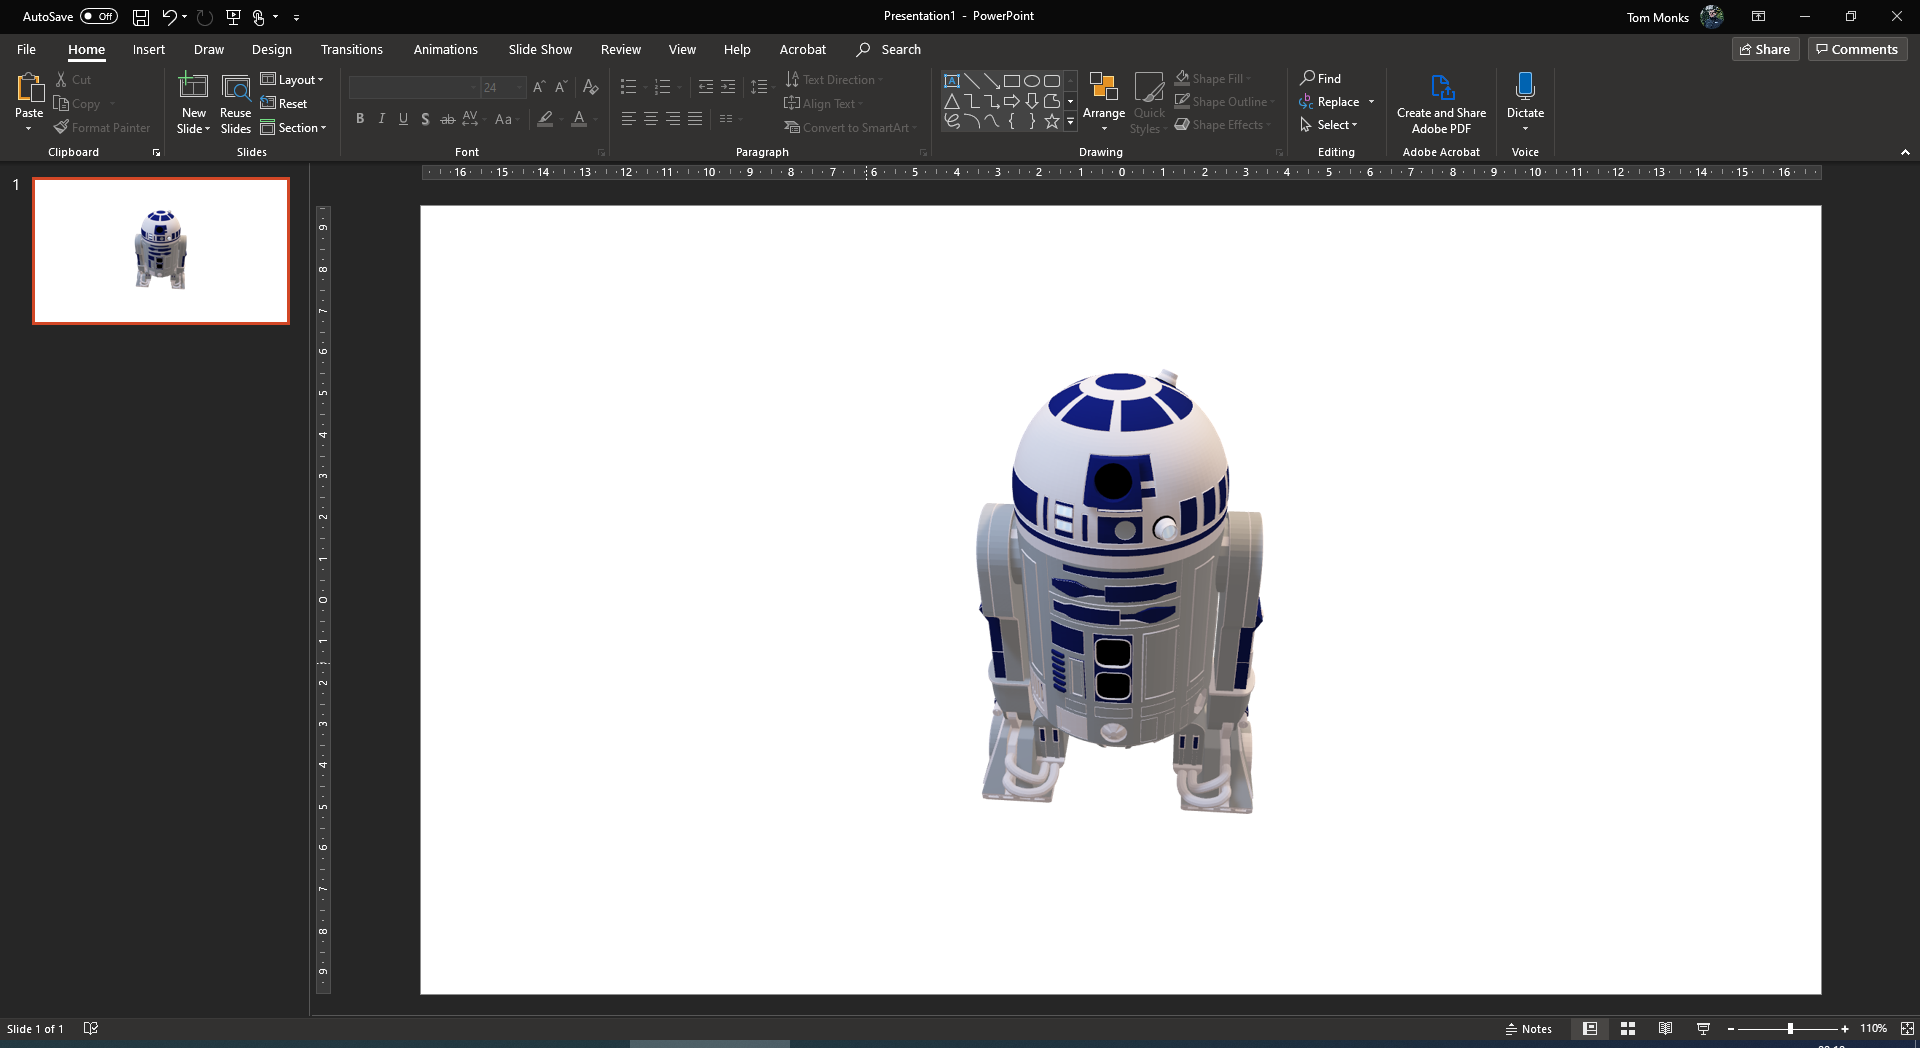Screen dimensions: 1928x1048
Task: Switch to the Design tab
Action: (272, 49)
